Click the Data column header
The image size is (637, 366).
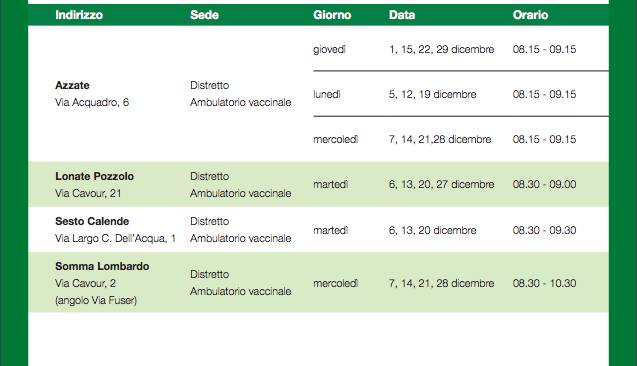402,15
